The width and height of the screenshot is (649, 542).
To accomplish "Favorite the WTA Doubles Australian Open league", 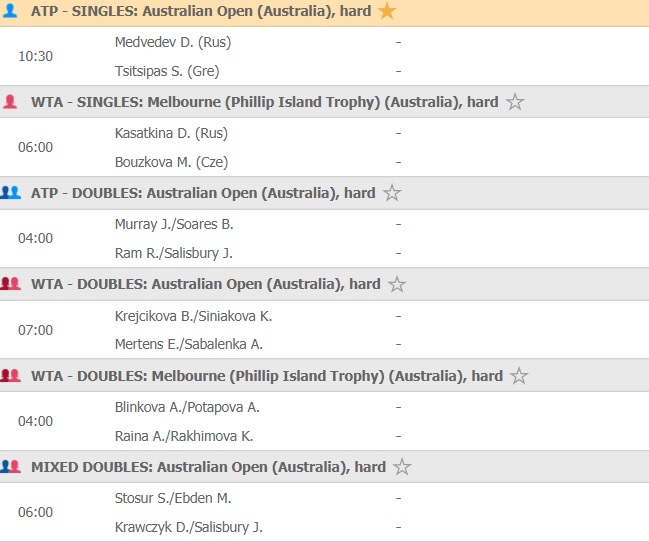I will tap(397, 284).
